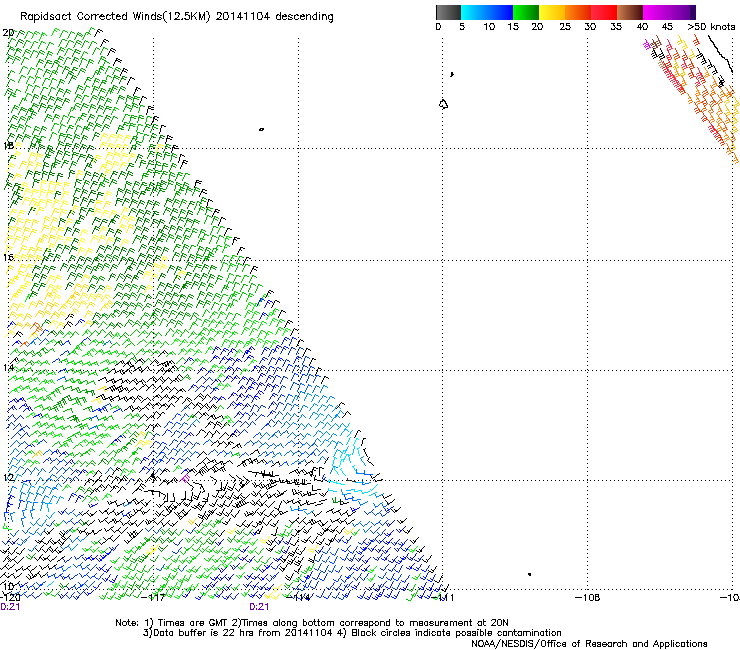Image resolution: width=740 pixels, height=650 pixels.
Task: Select the yellow 20-25 knots color segment
Action: [552, 12]
